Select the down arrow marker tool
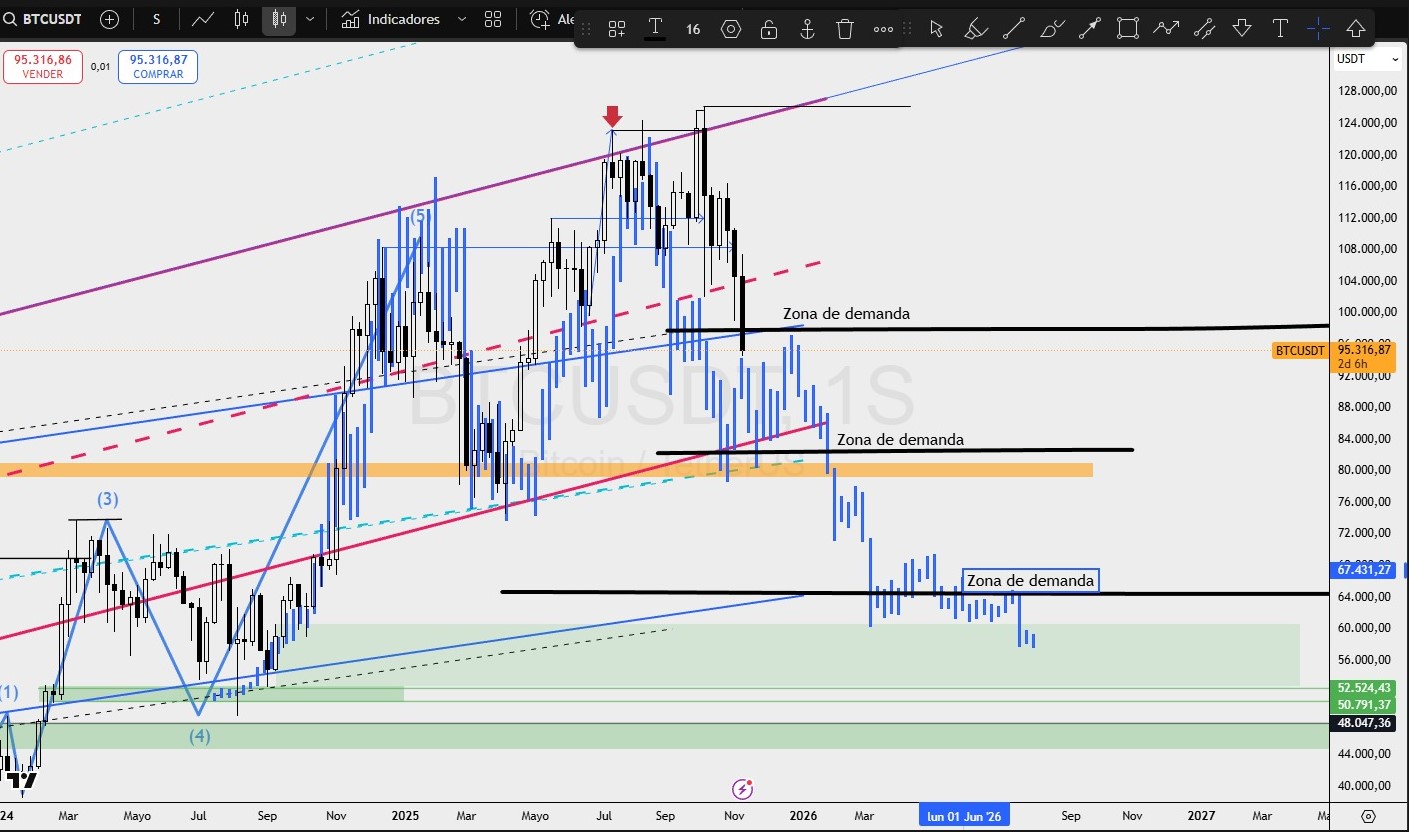 click(1242, 28)
